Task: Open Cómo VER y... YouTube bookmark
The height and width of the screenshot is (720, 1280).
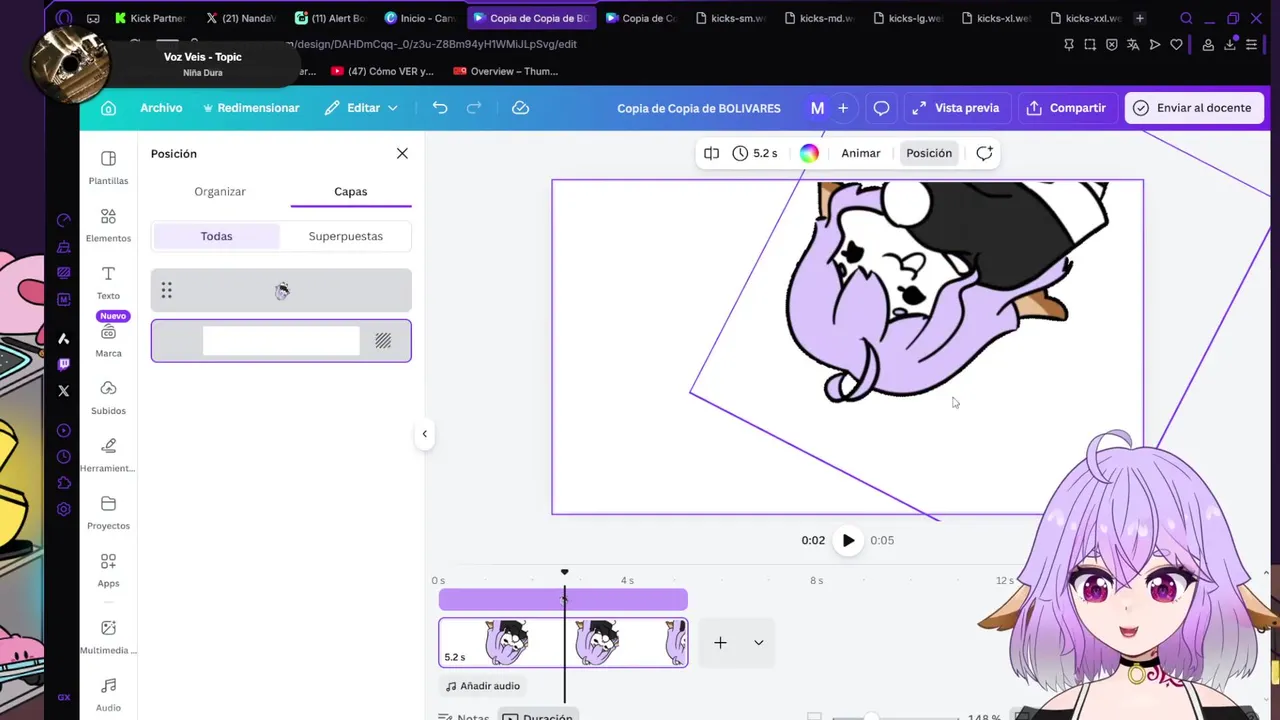Action: (x=381, y=71)
